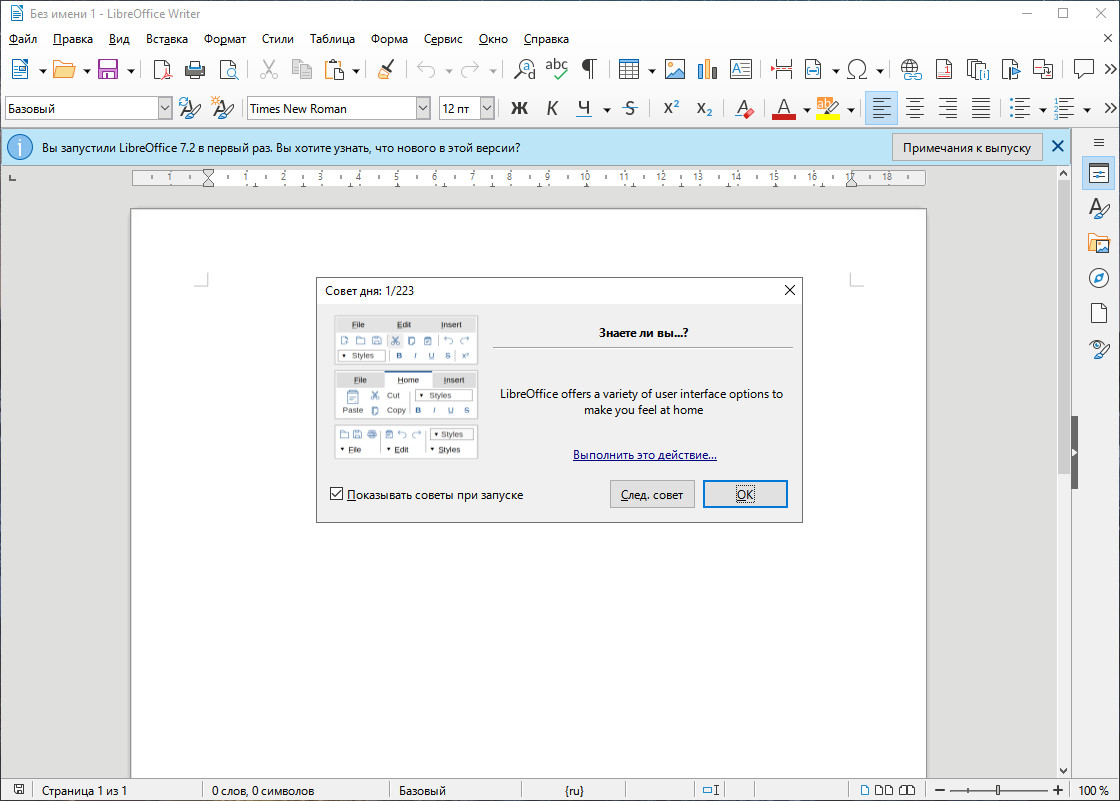This screenshot has height=801, width=1120.
Task: Open the Таблица menu
Action: (332, 39)
